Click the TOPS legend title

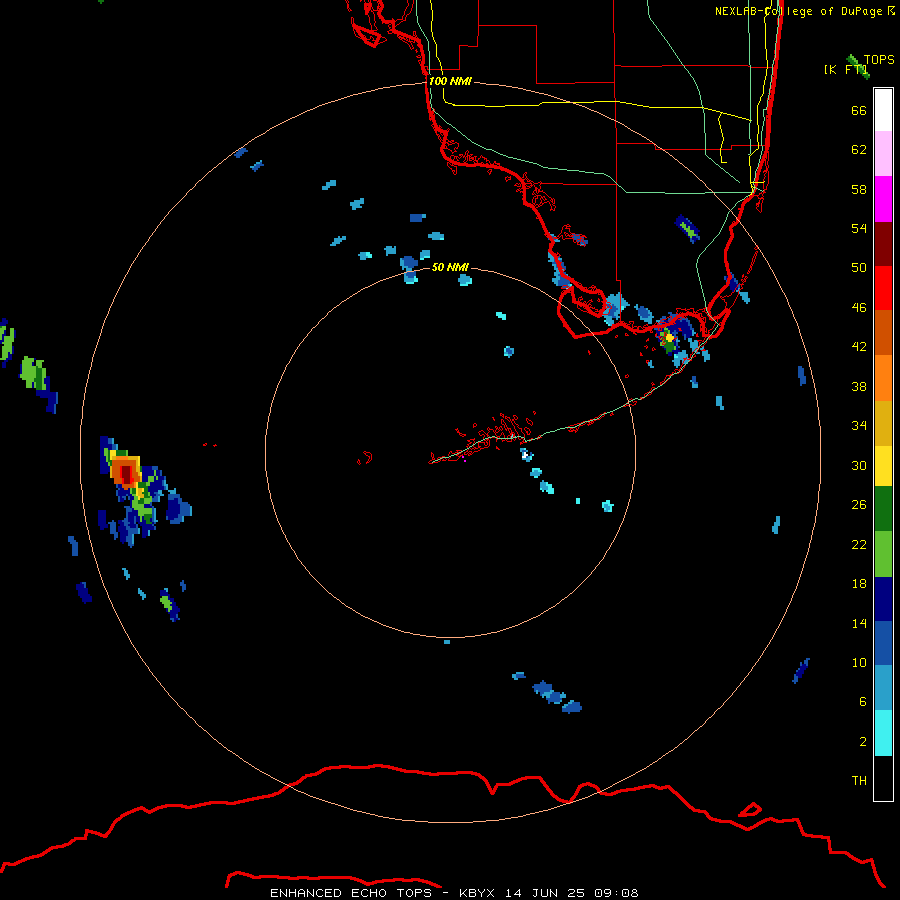(879, 60)
